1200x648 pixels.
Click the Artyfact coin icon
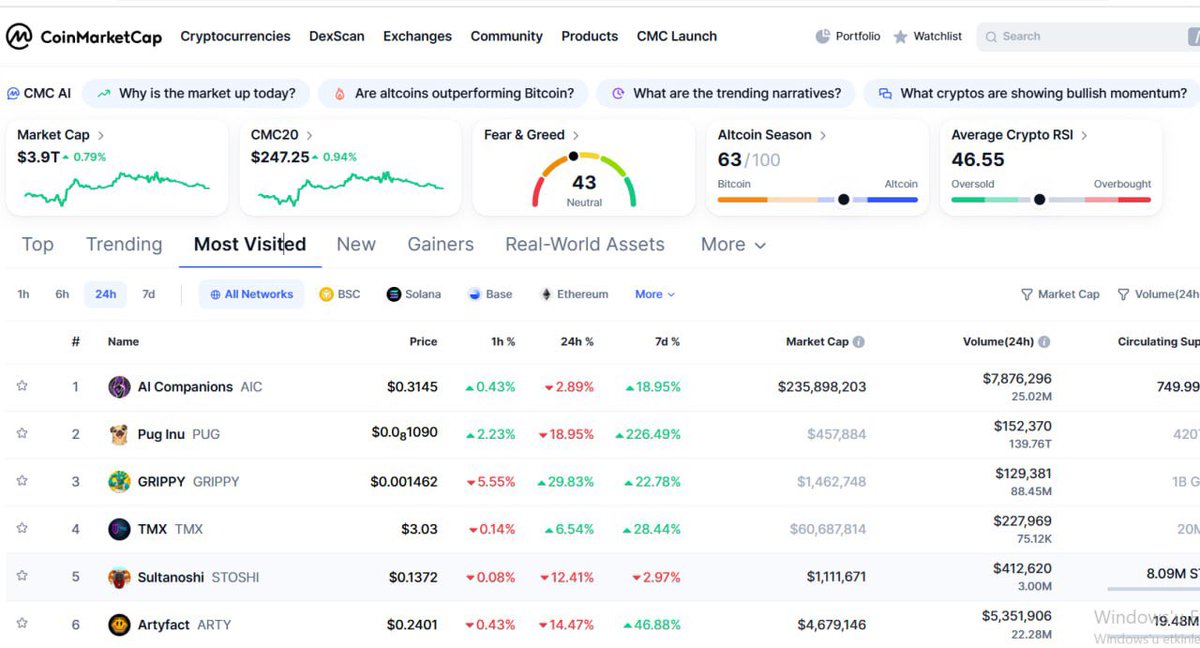tap(119, 625)
